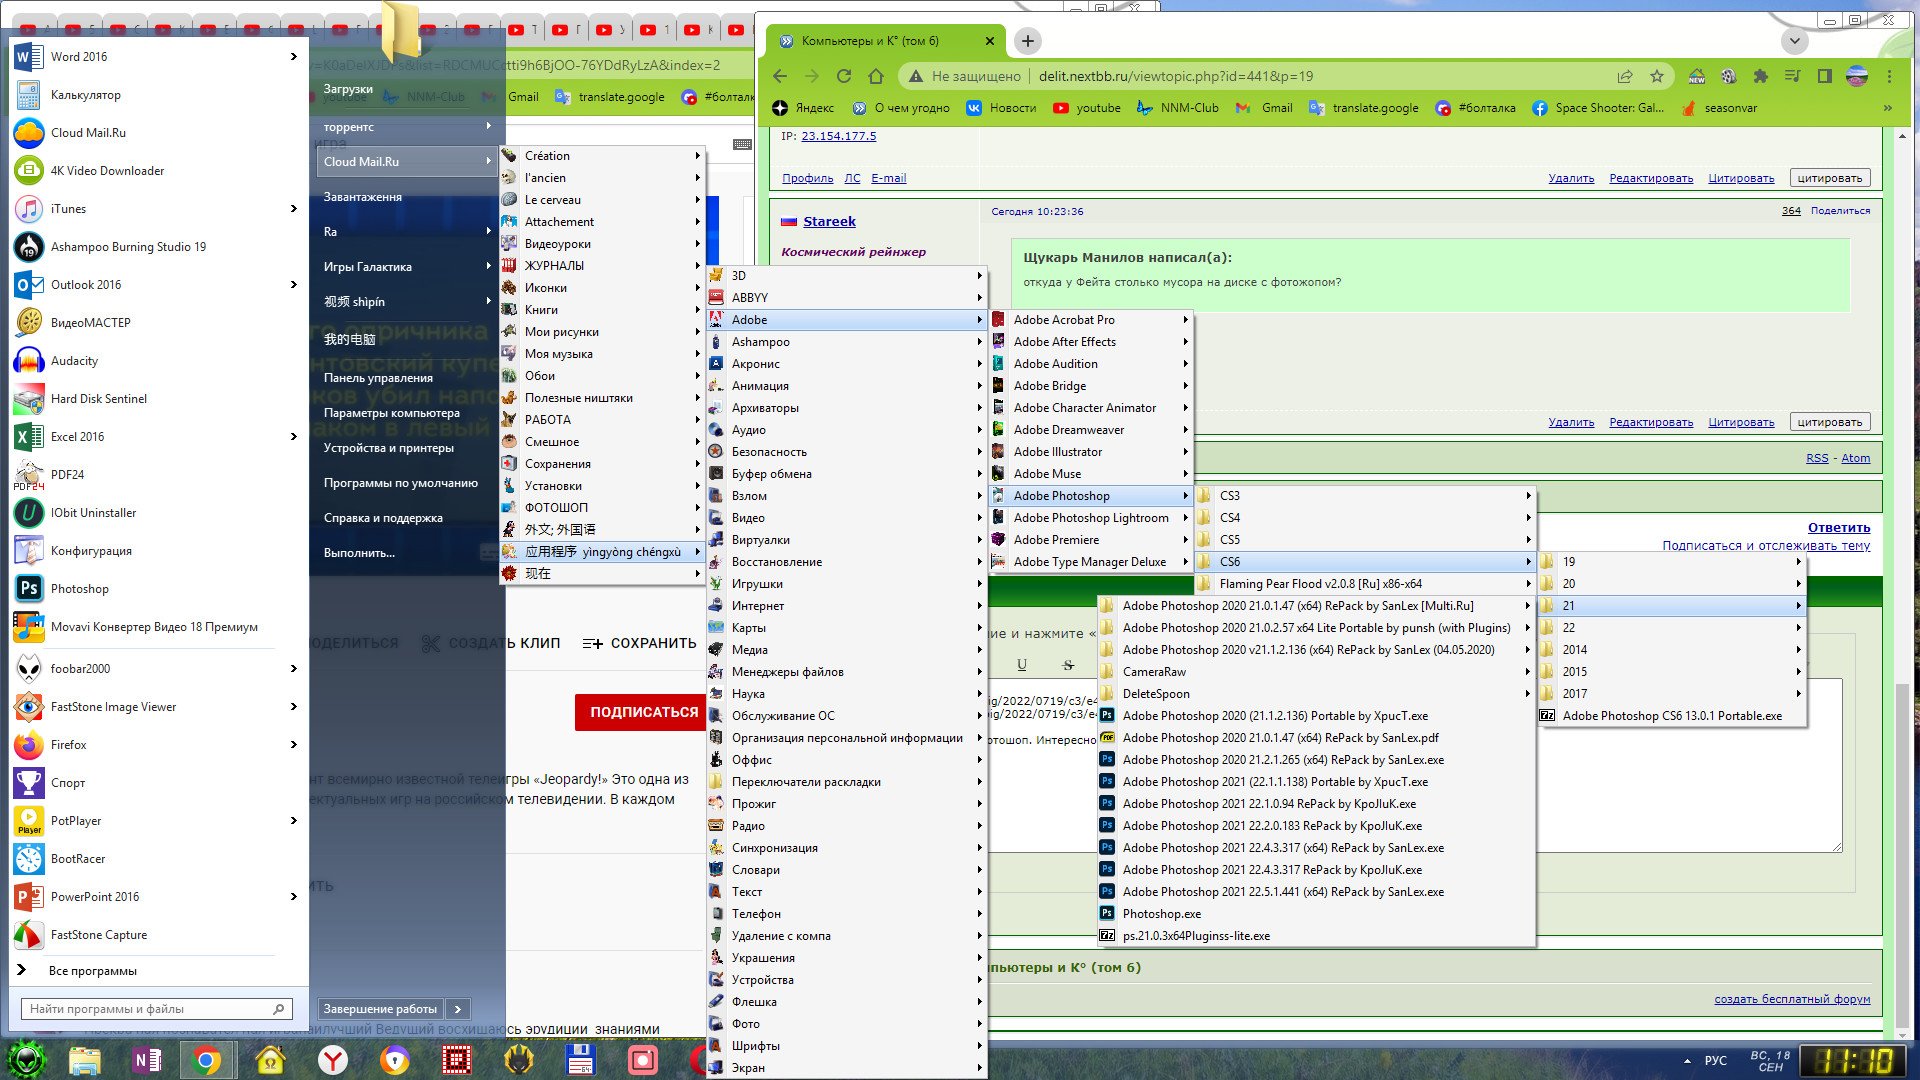Run ps.21.0.3x64Pluginss-lite.exe archive
Image resolution: width=1920 pixels, height=1080 pixels.
(x=1316, y=936)
